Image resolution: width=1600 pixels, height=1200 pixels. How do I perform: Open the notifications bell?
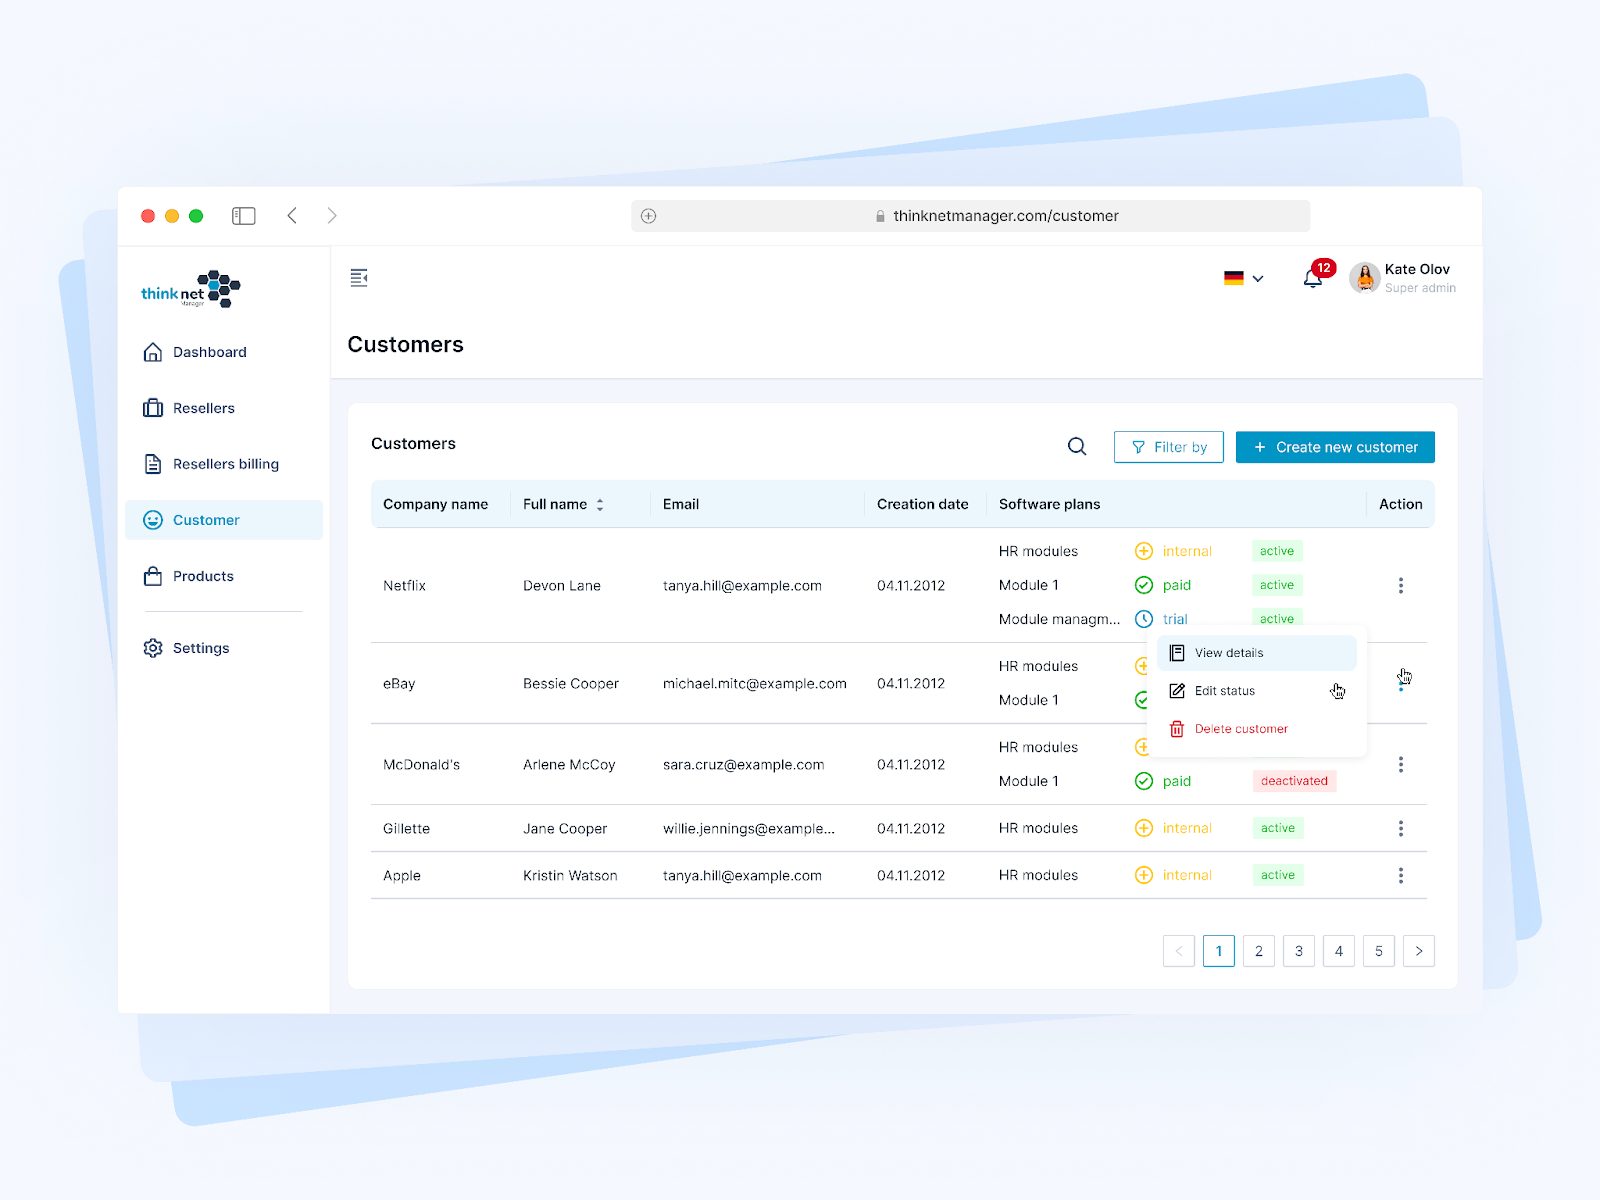coord(1313,278)
